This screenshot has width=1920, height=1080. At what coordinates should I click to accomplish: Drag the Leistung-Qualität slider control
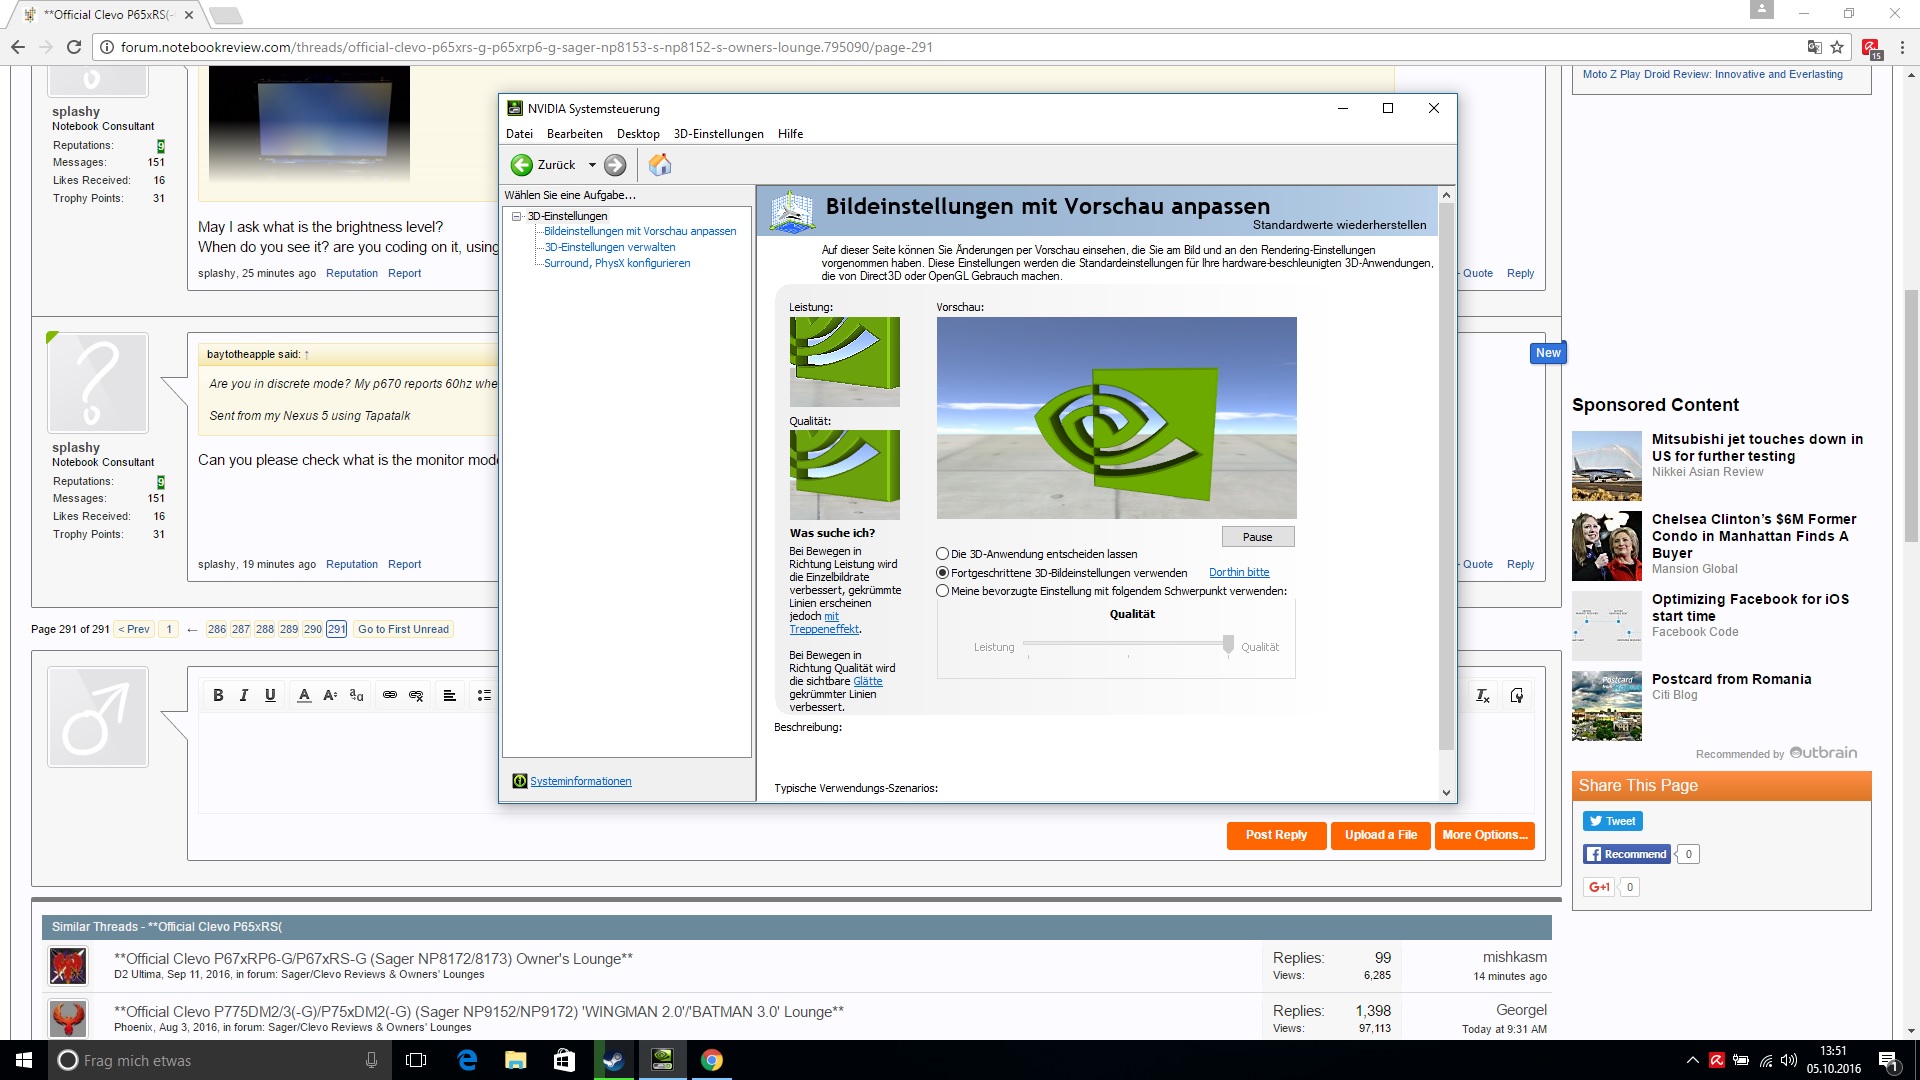tap(1226, 644)
